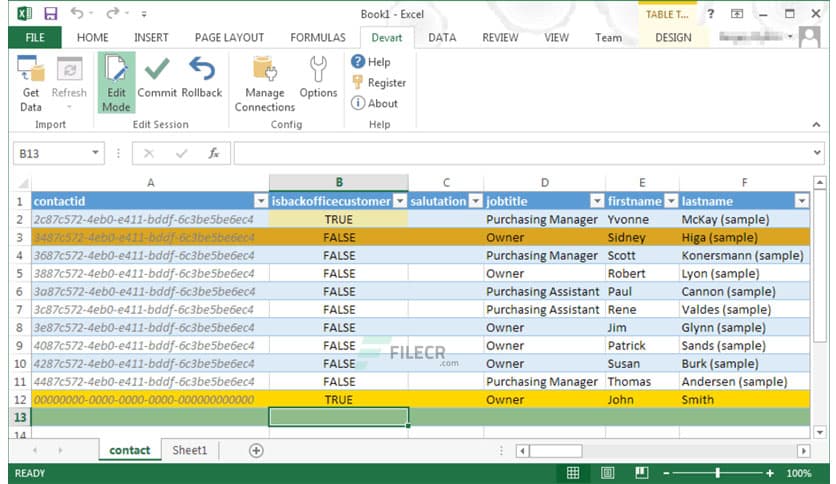Open the isbackofficecustomer filter dropdown

coord(400,201)
